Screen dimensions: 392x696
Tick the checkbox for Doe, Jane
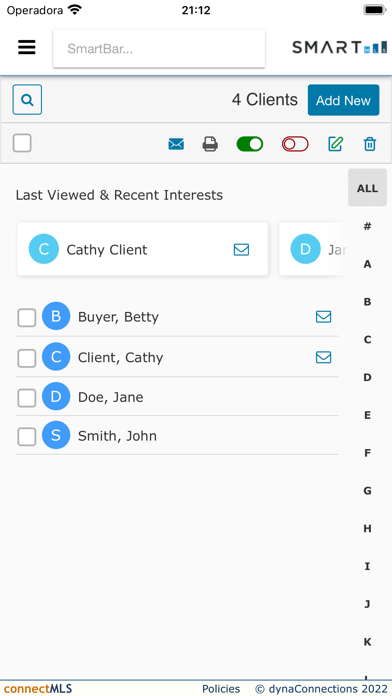coord(27,398)
